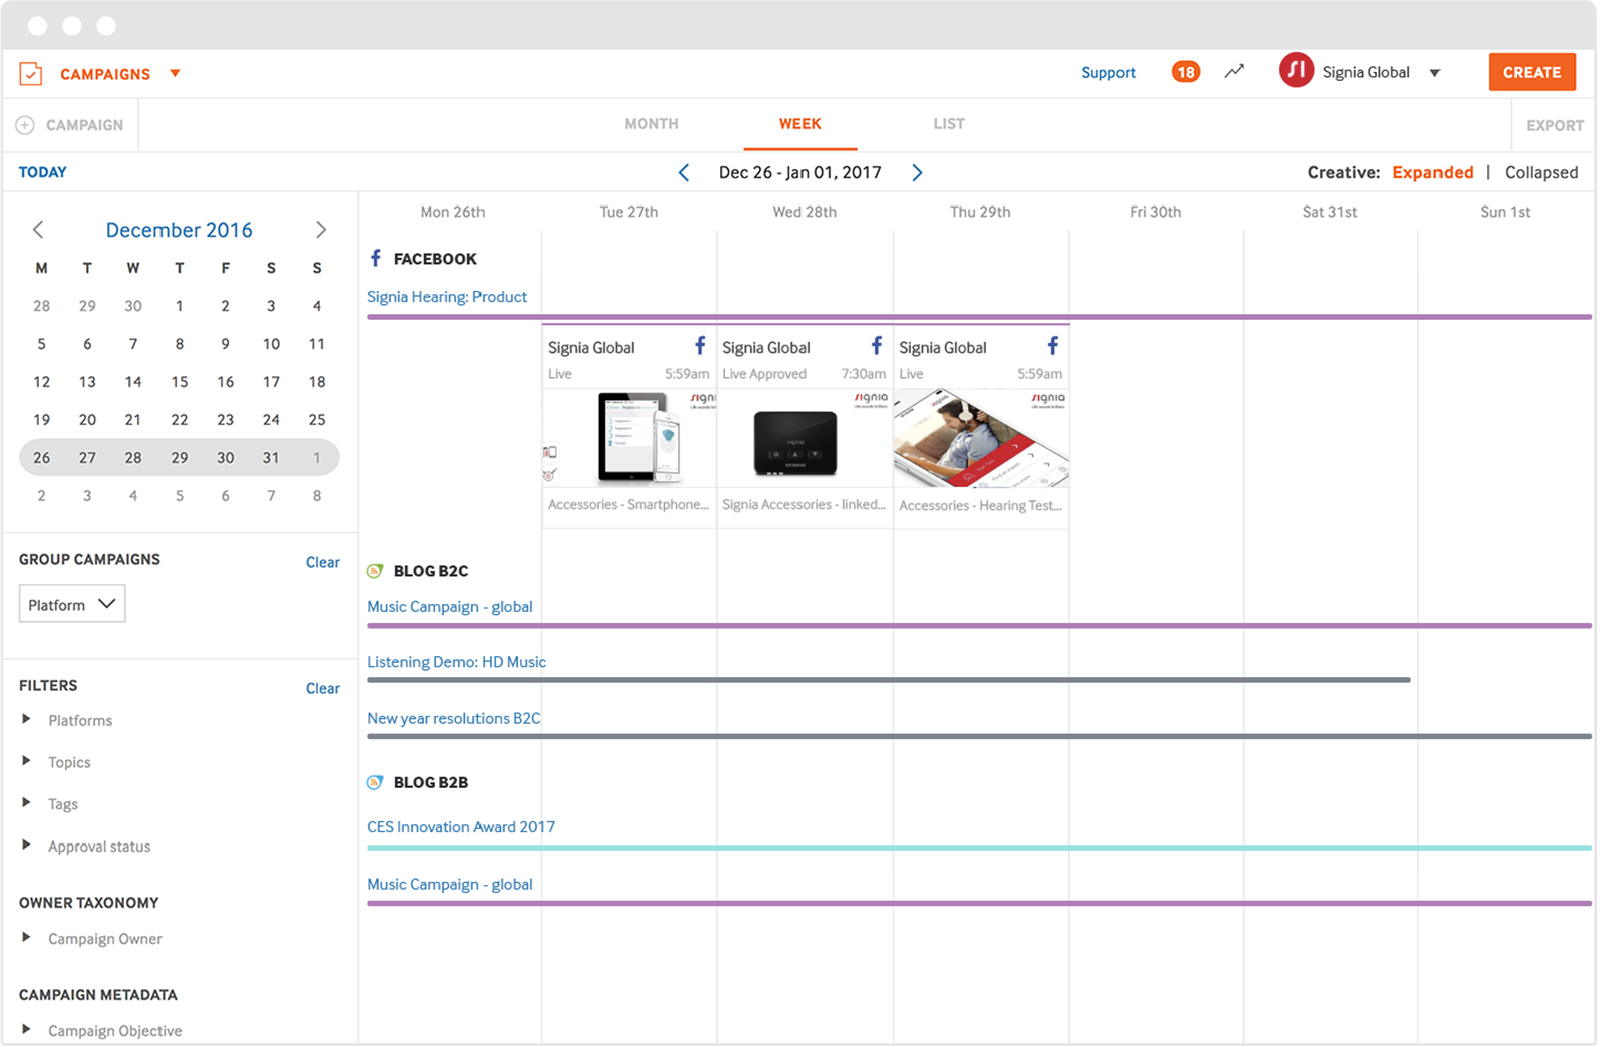Go to next month in mini calendar
Image resolution: width=1600 pixels, height=1047 pixels.
(x=321, y=230)
